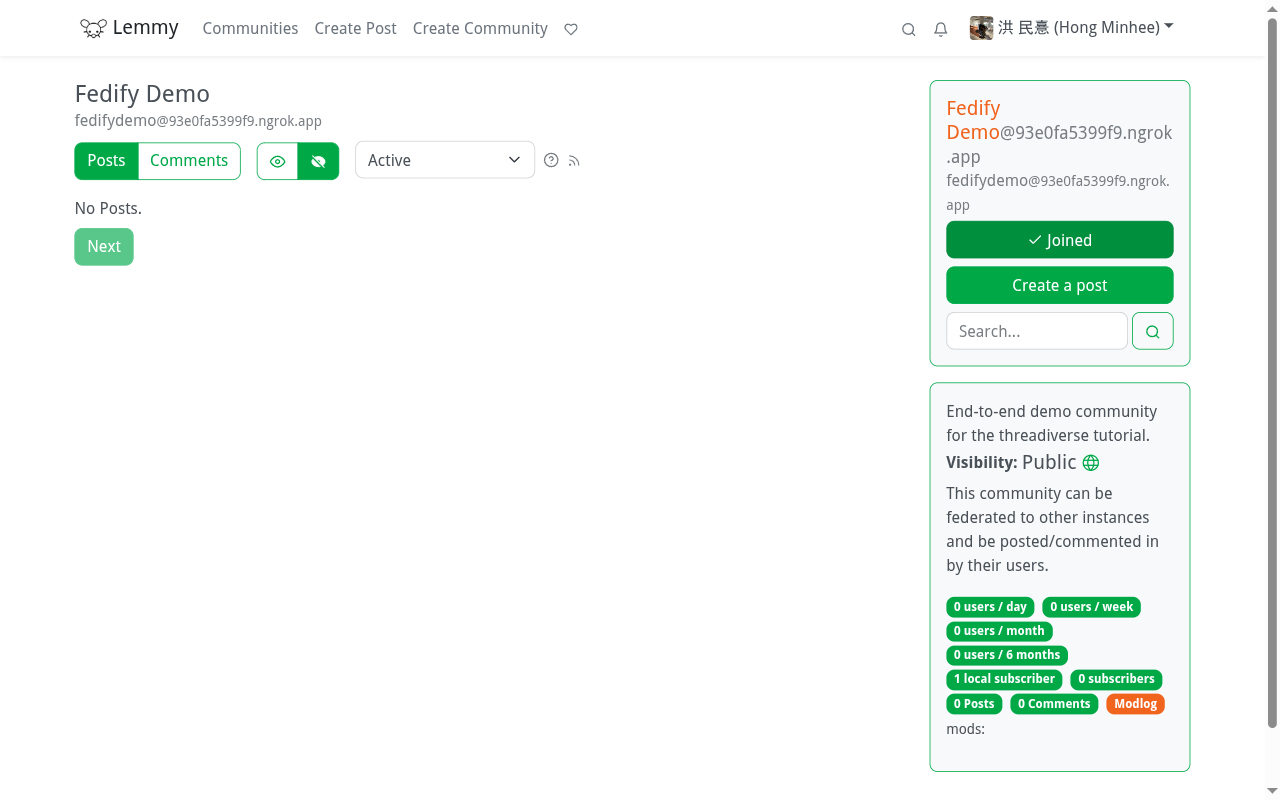Open Communities in the navbar
Viewport: 1280px width, 800px height.
point(250,28)
